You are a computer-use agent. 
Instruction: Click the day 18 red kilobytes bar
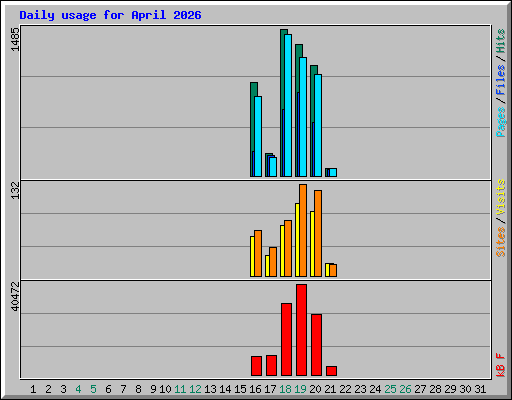[286, 340]
